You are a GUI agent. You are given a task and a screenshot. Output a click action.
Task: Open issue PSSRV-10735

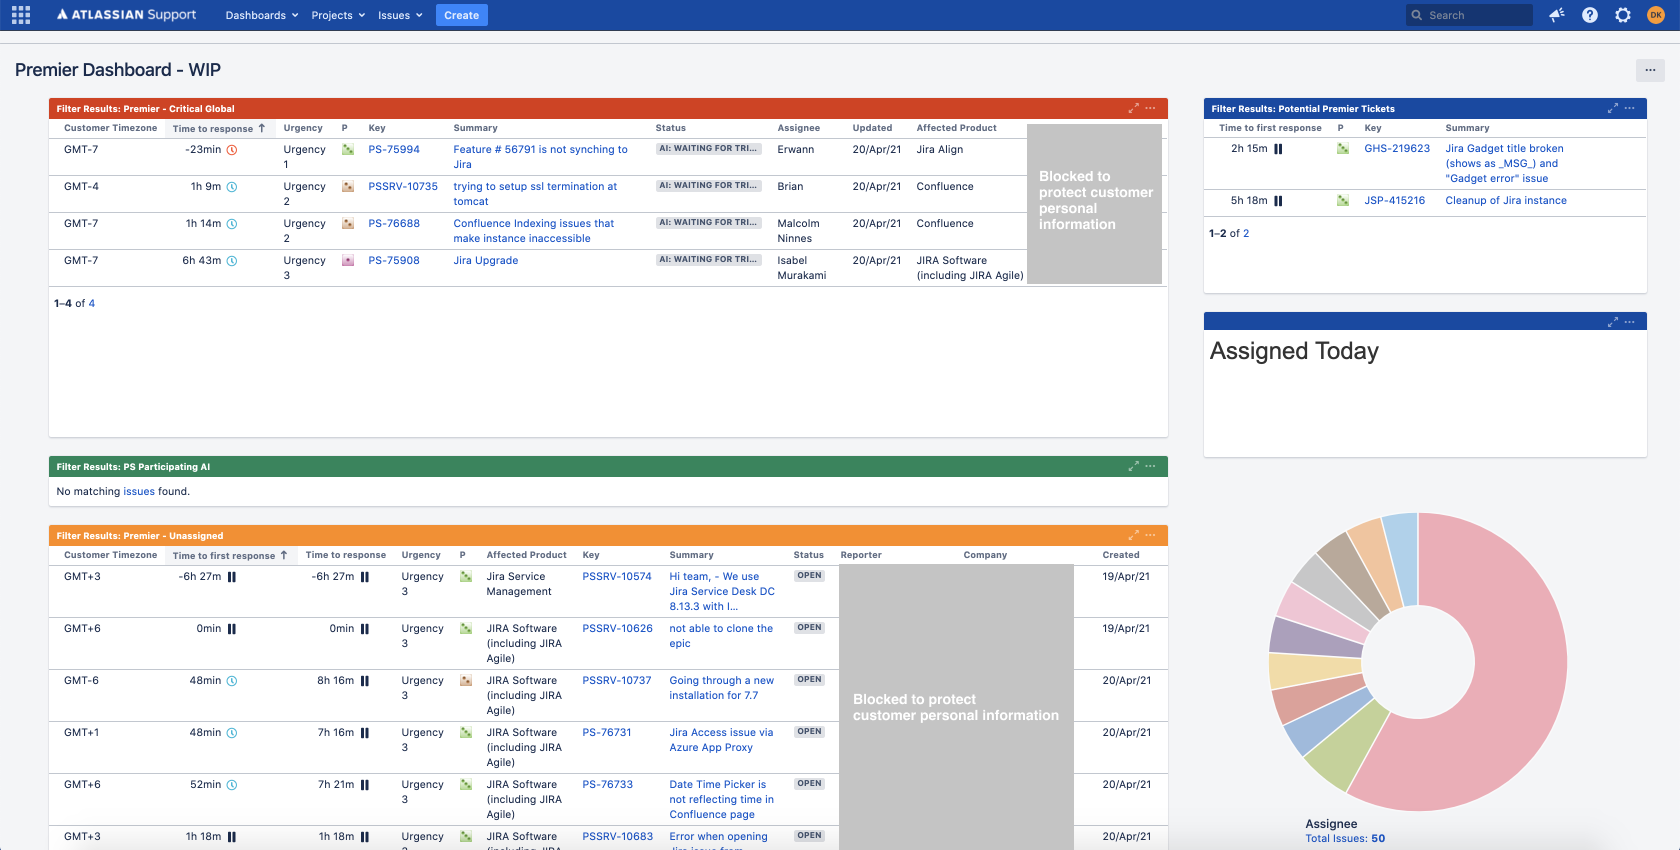click(x=403, y=187)
